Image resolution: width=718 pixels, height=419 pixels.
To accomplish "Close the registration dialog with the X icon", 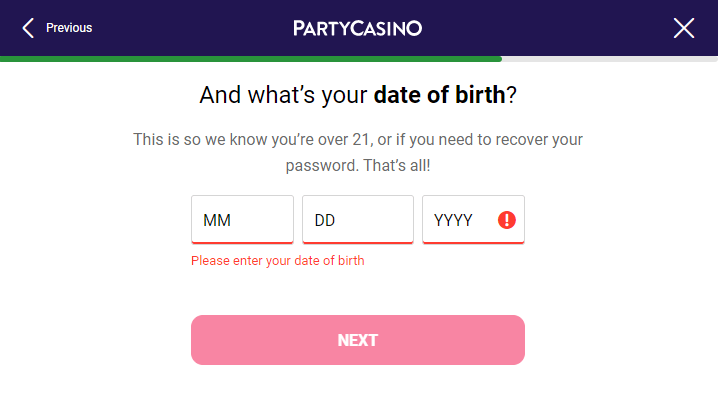I will click(x=684, y=28).
